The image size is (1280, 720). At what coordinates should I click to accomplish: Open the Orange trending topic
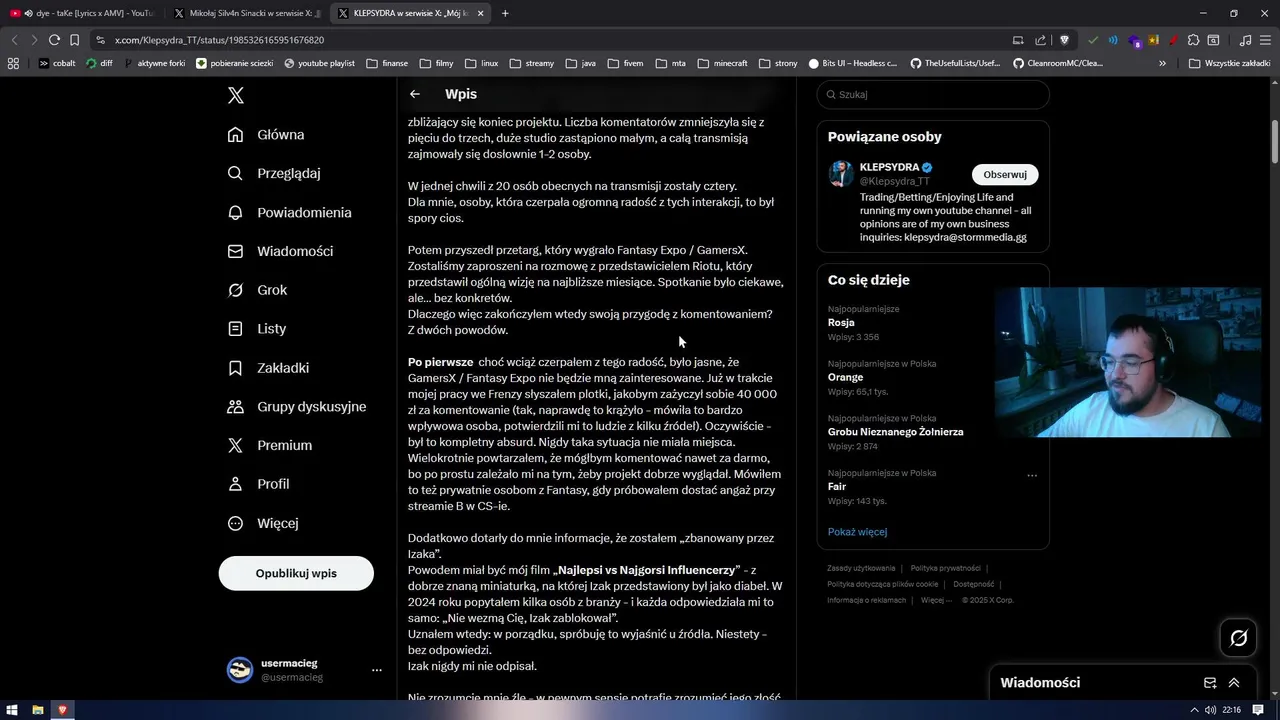click(845, 378)
